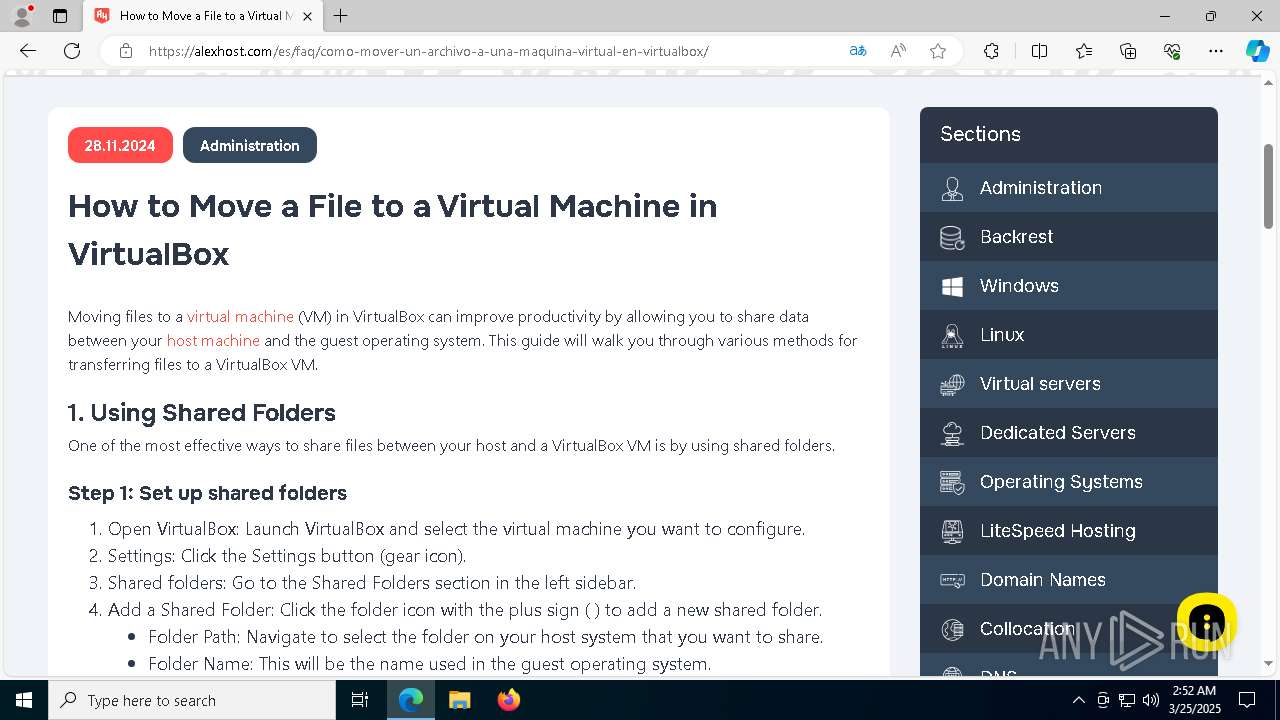The height and width of the screenshot is (720, 1280).
Task: Open the Edge profile icon
Action: tap(22, 16)
